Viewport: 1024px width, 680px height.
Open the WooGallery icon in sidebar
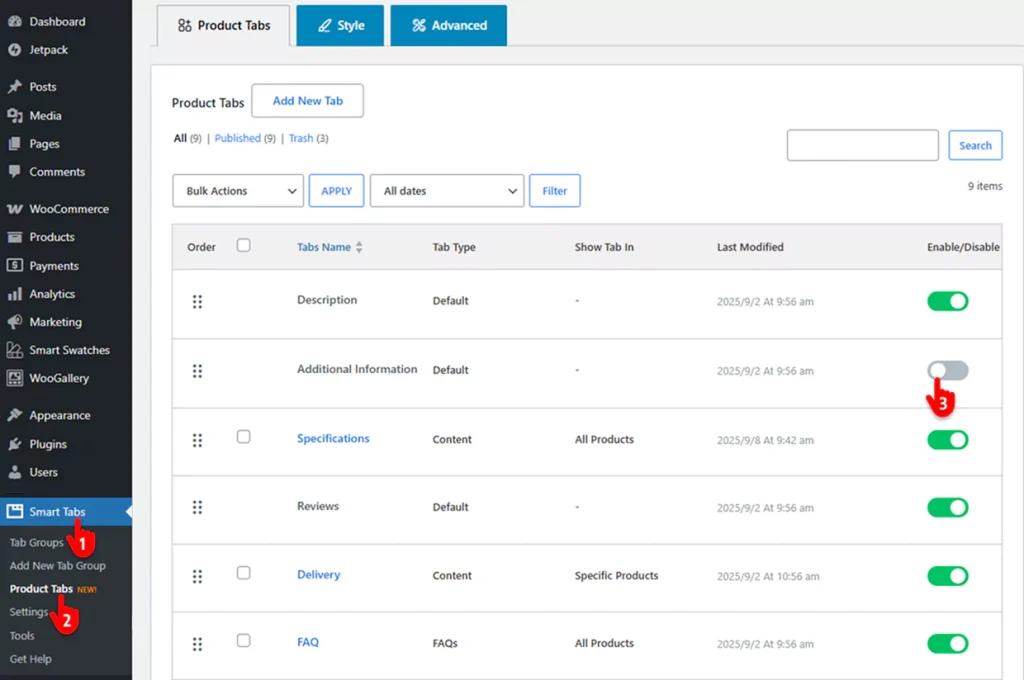pyautogui.click(x=14, y=378)
